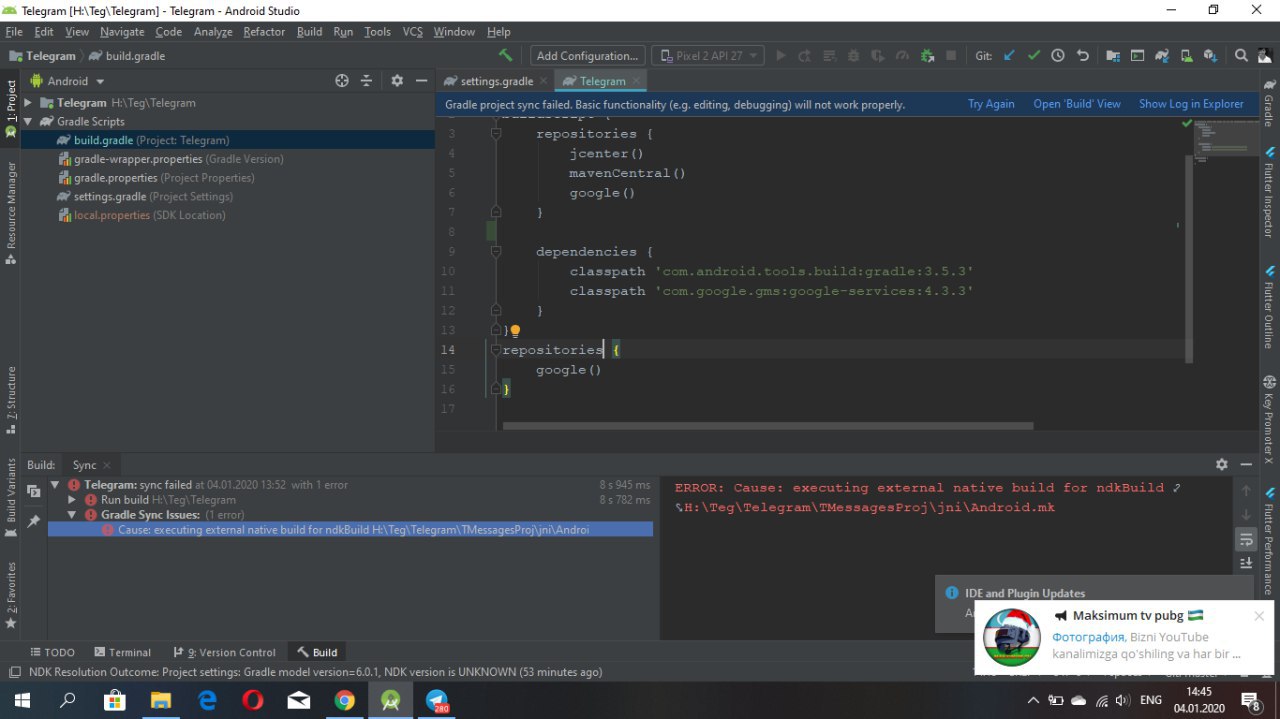Open the File menu
1280x719 pixels.
(x=14, y=32)
